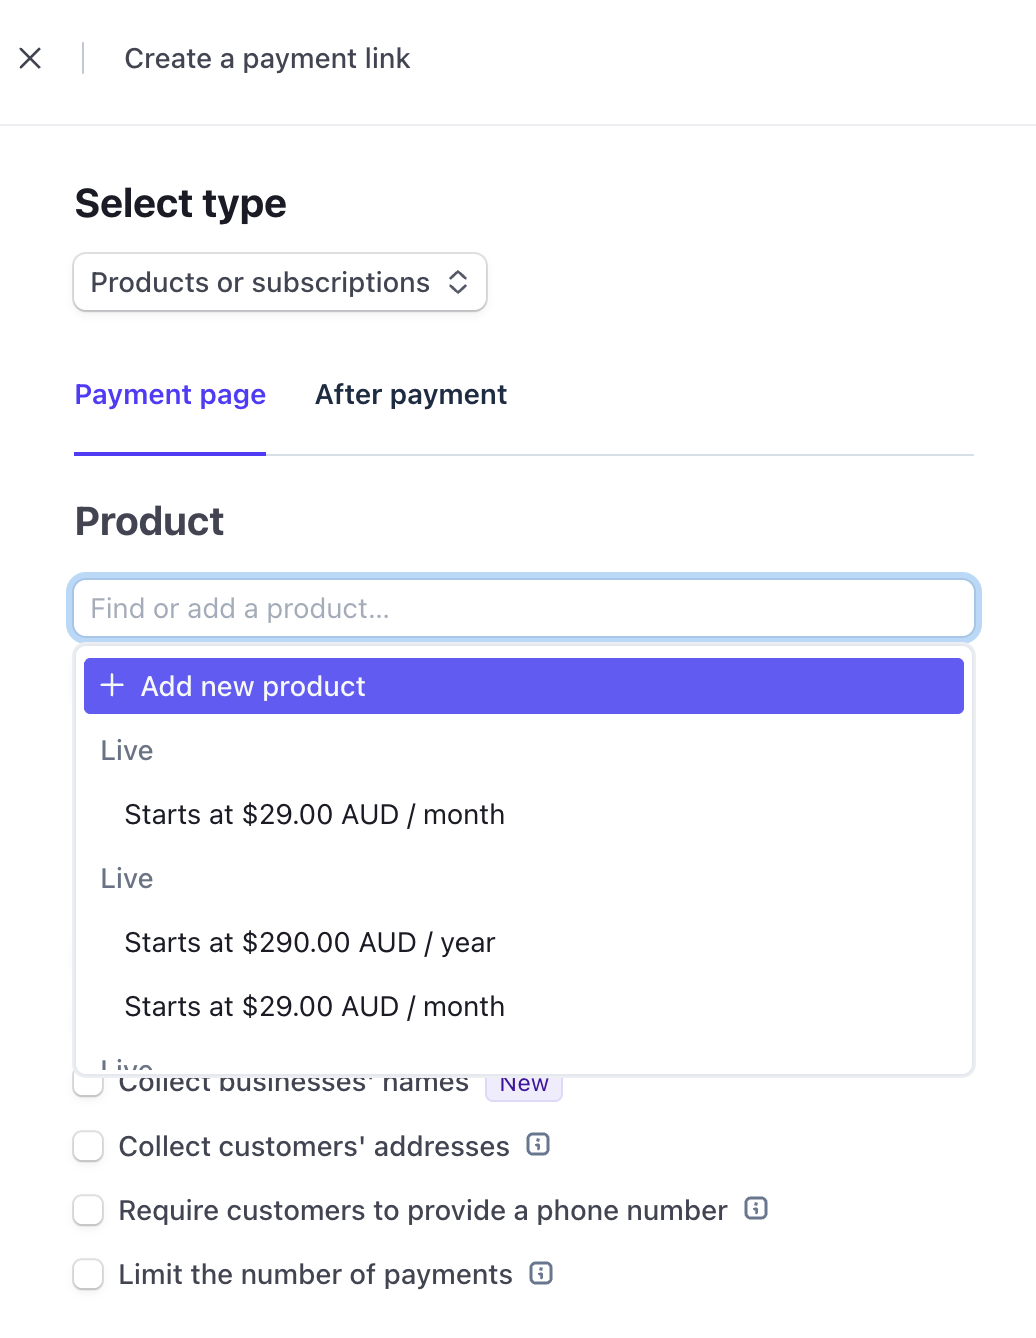Click the first Live group label in list

pos(127,751)
